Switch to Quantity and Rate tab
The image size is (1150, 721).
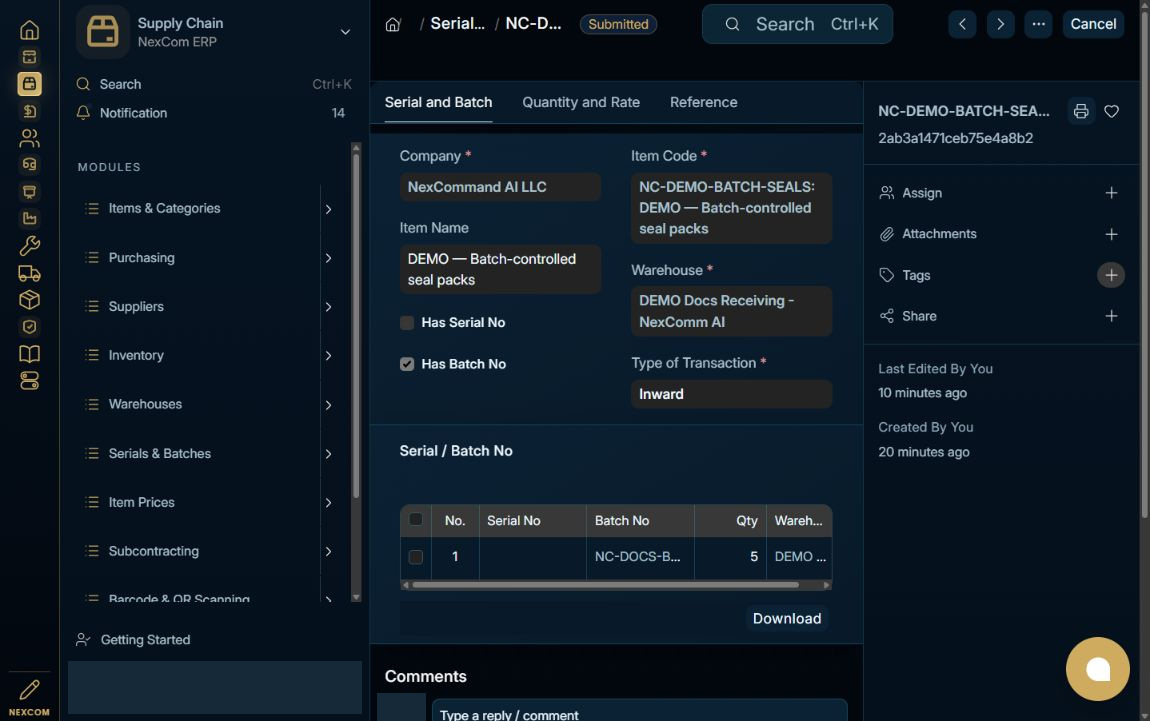[581, 103]
